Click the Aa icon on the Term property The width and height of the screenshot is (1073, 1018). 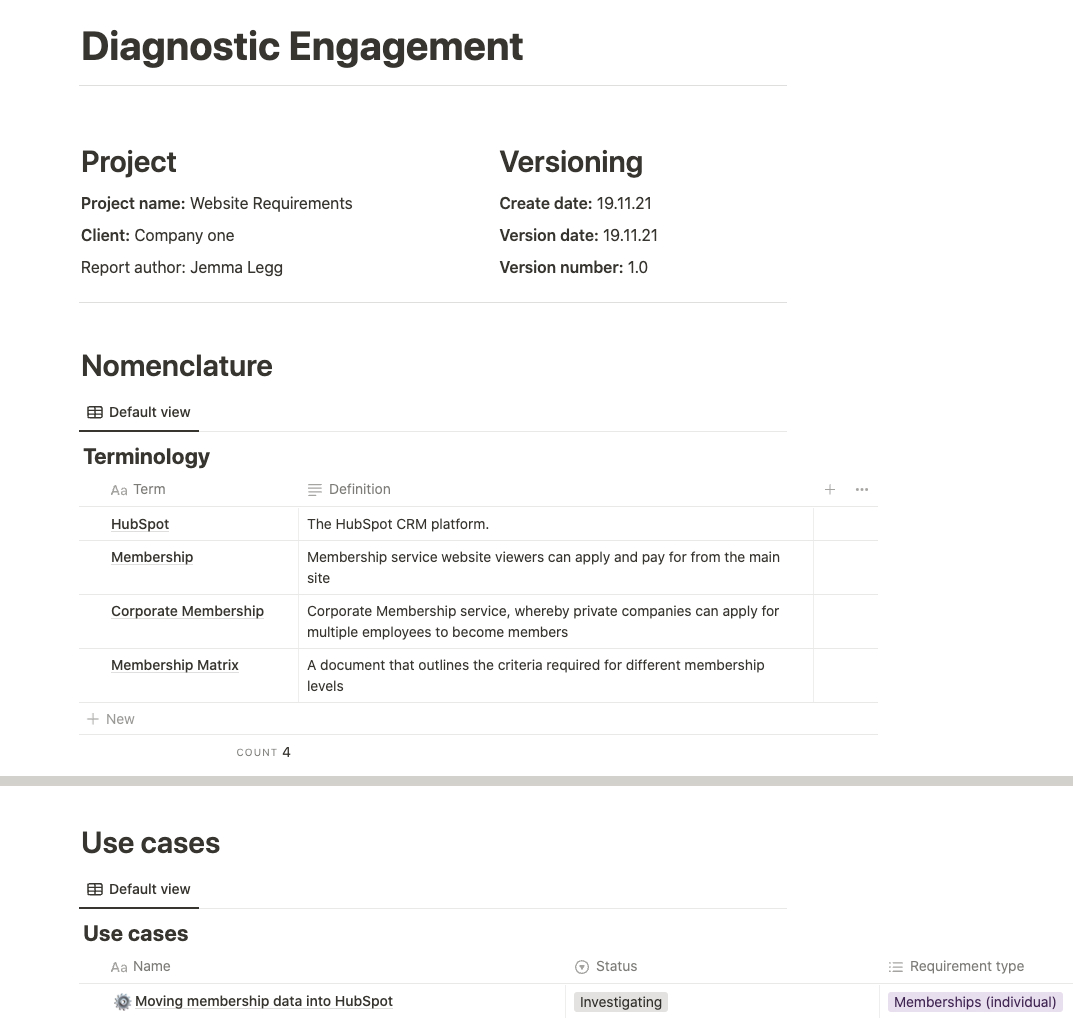tap(119, 490)
